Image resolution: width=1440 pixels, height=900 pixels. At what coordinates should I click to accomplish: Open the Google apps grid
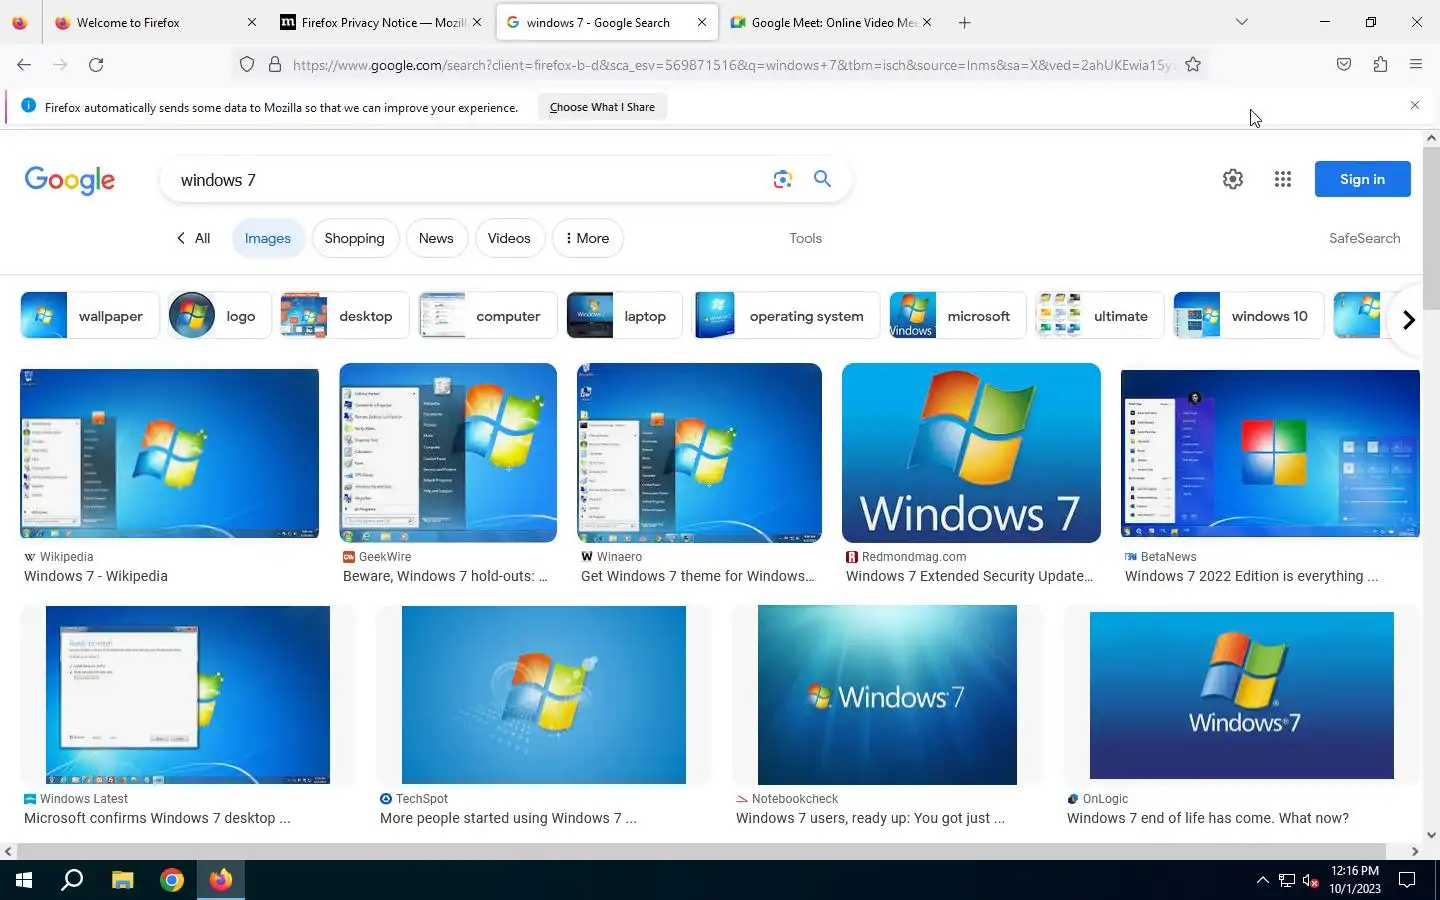click(x=1283, y=179)
